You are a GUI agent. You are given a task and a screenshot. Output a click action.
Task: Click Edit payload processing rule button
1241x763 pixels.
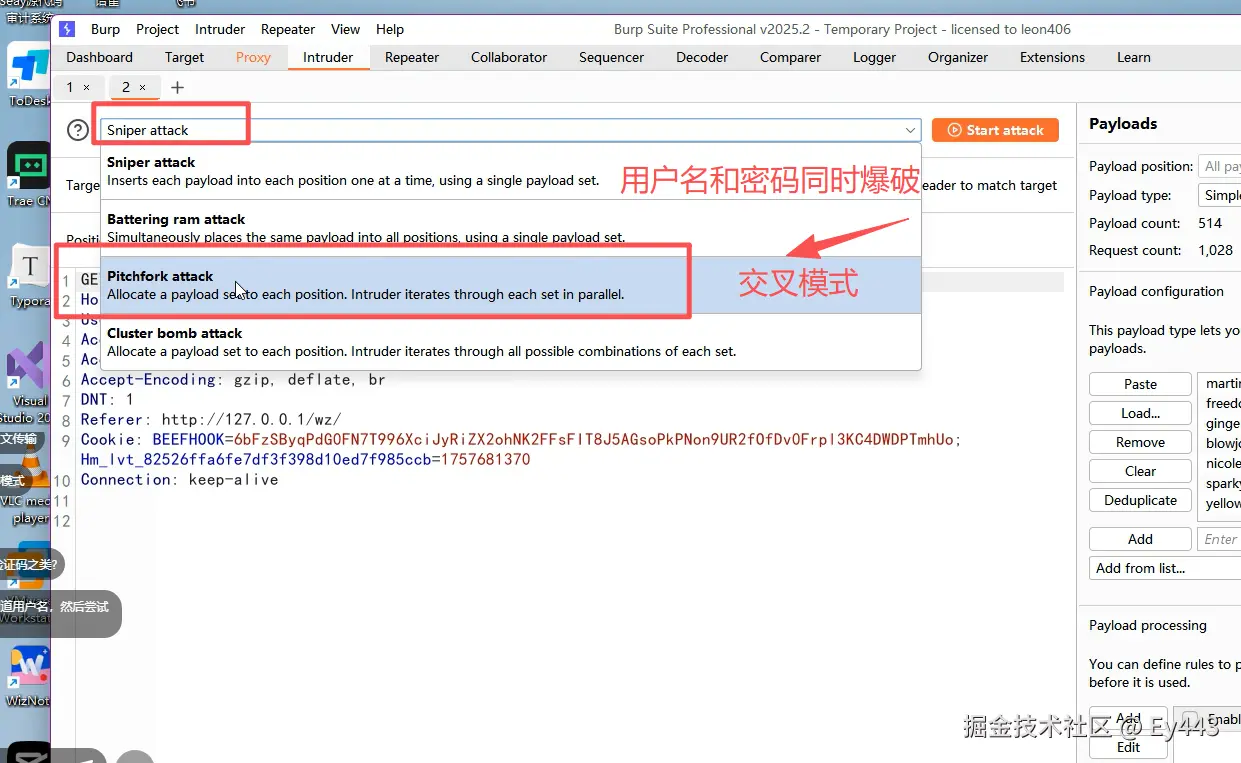[x=1128, y=747]
